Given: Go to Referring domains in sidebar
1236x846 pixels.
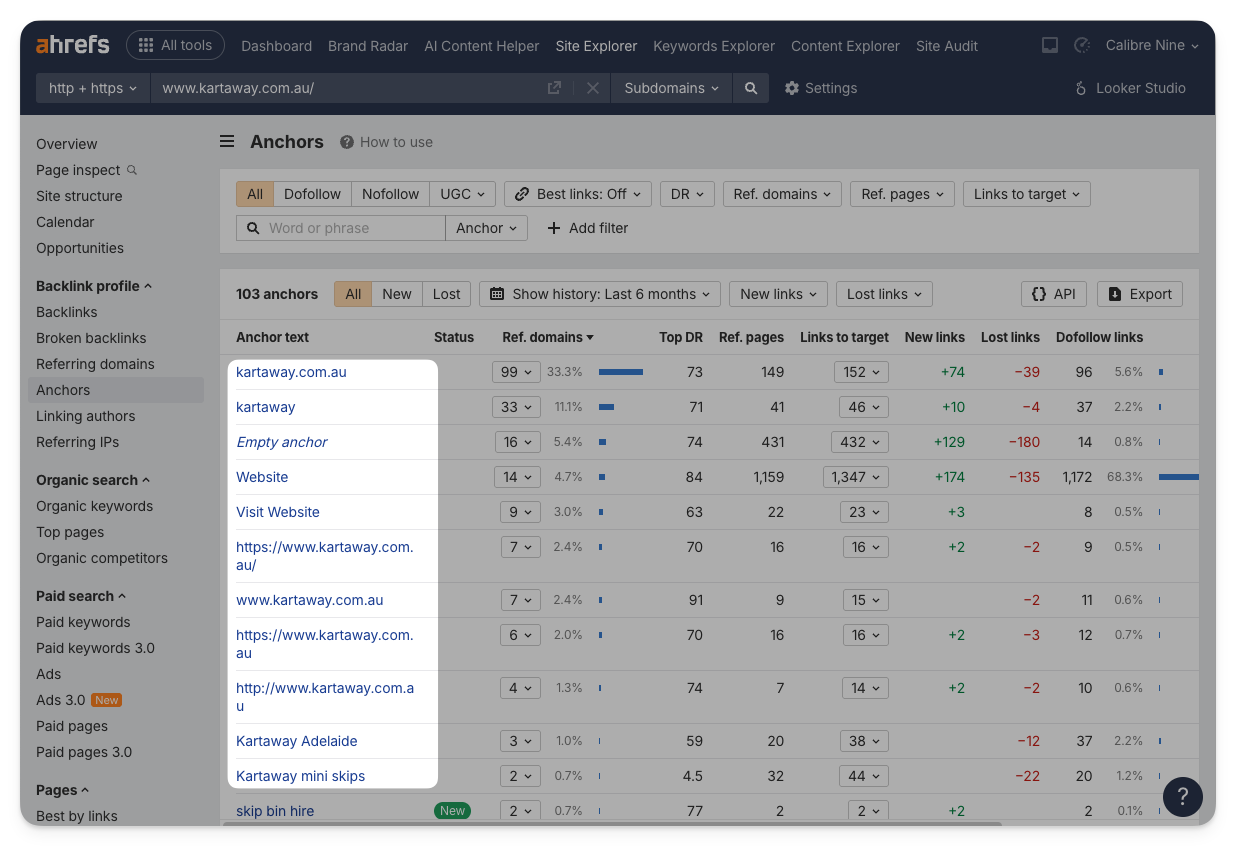Looking at the screenshot, I should point(95,364).
